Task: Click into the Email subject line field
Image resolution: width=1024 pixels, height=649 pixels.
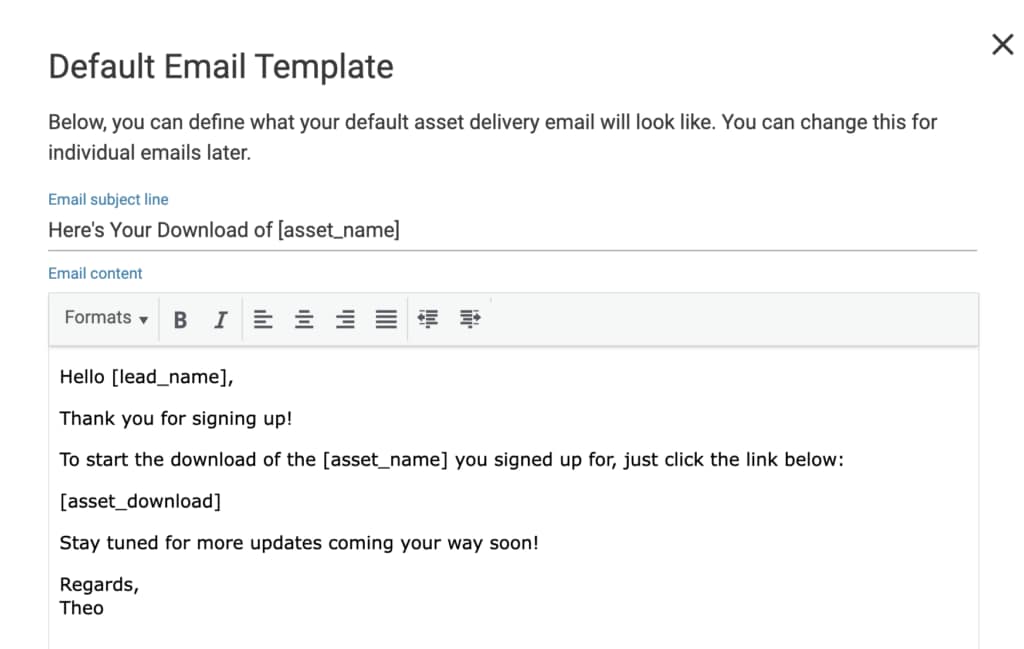Action: point(510,230)
